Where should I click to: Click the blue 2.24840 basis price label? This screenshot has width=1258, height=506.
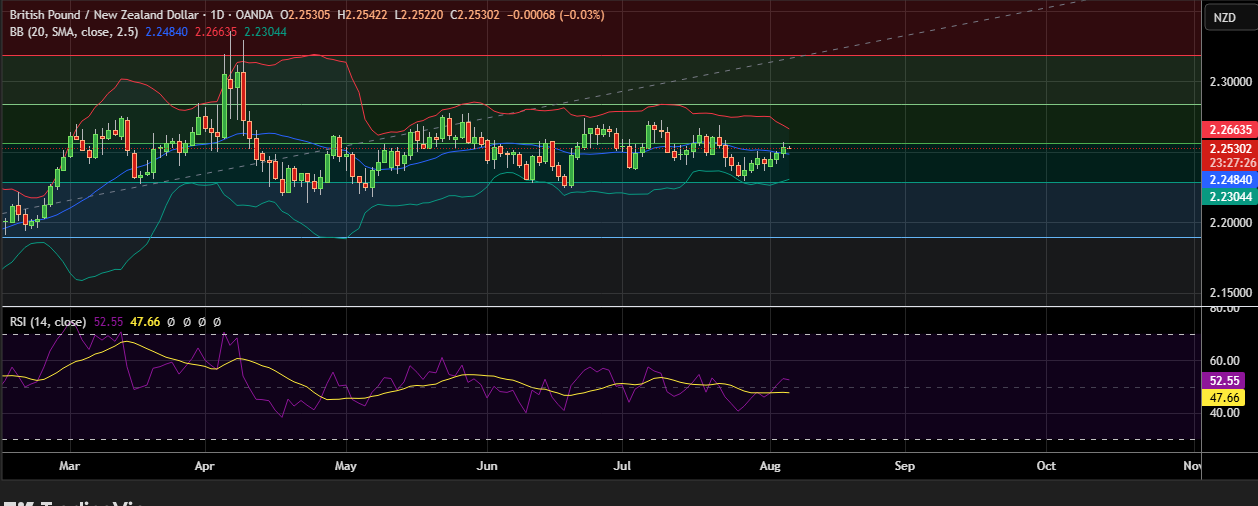click(1226, 180)
